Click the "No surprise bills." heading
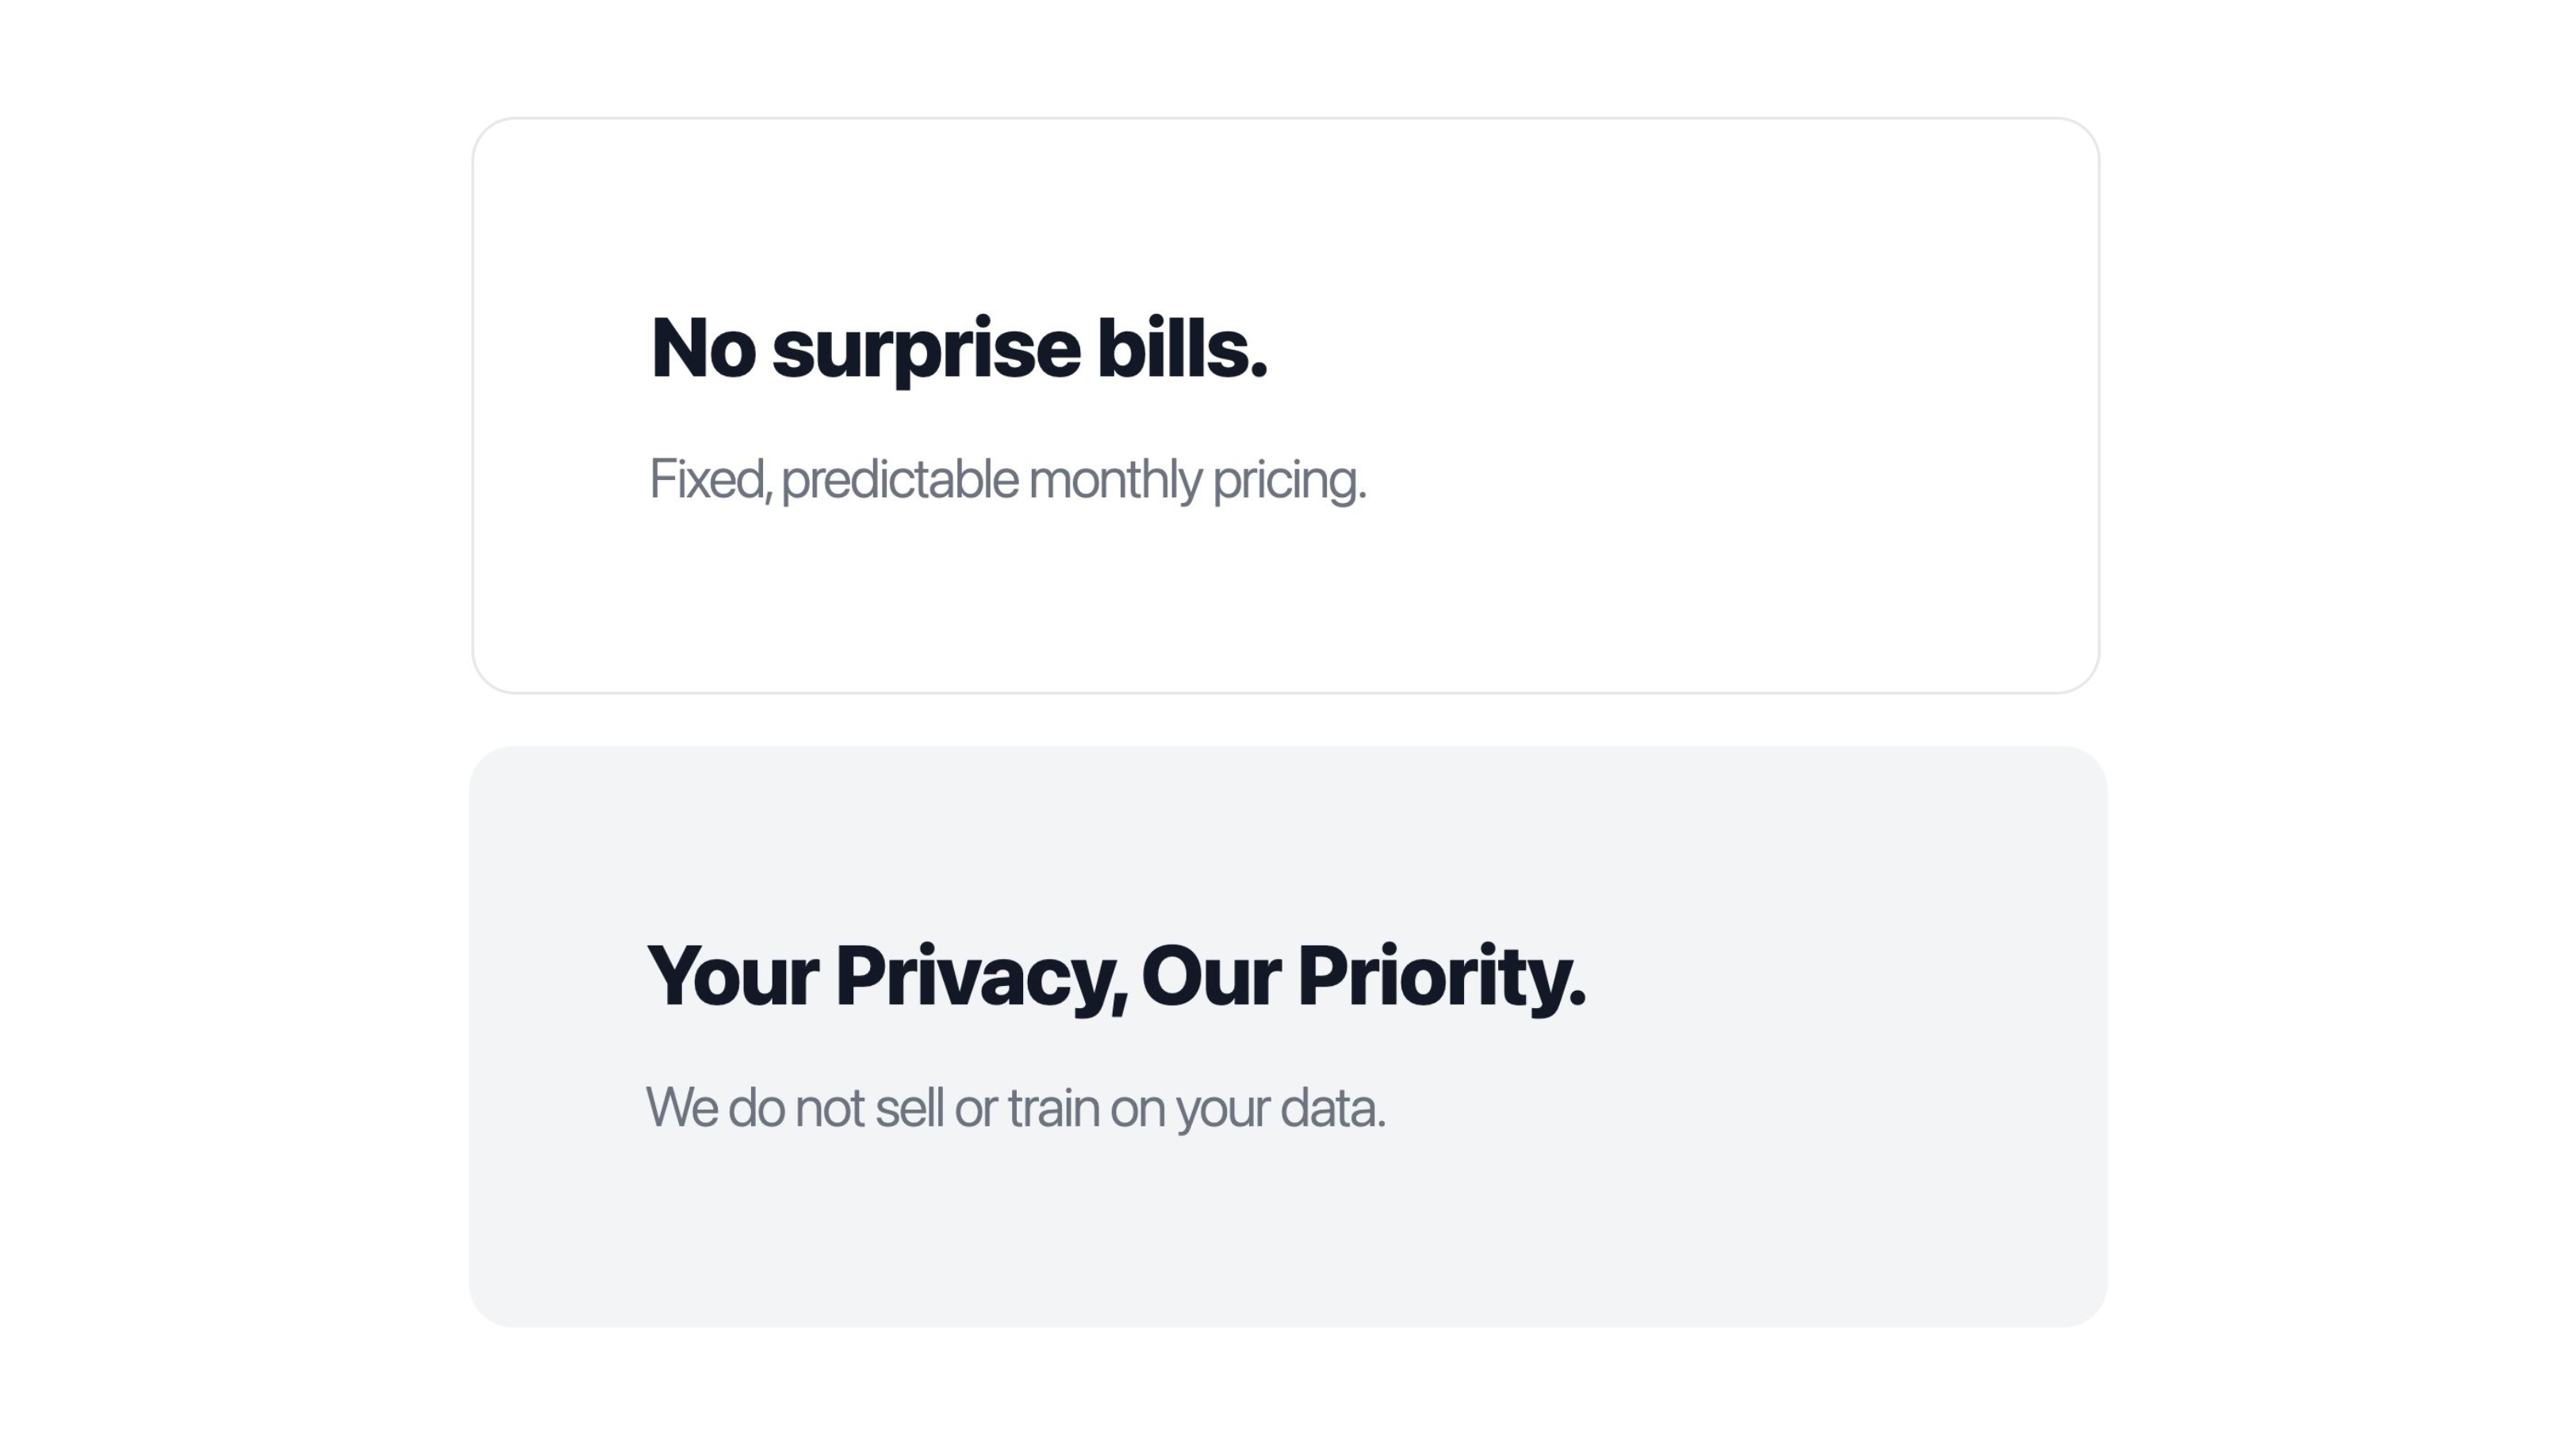2576x1442 pixels. 958,348
